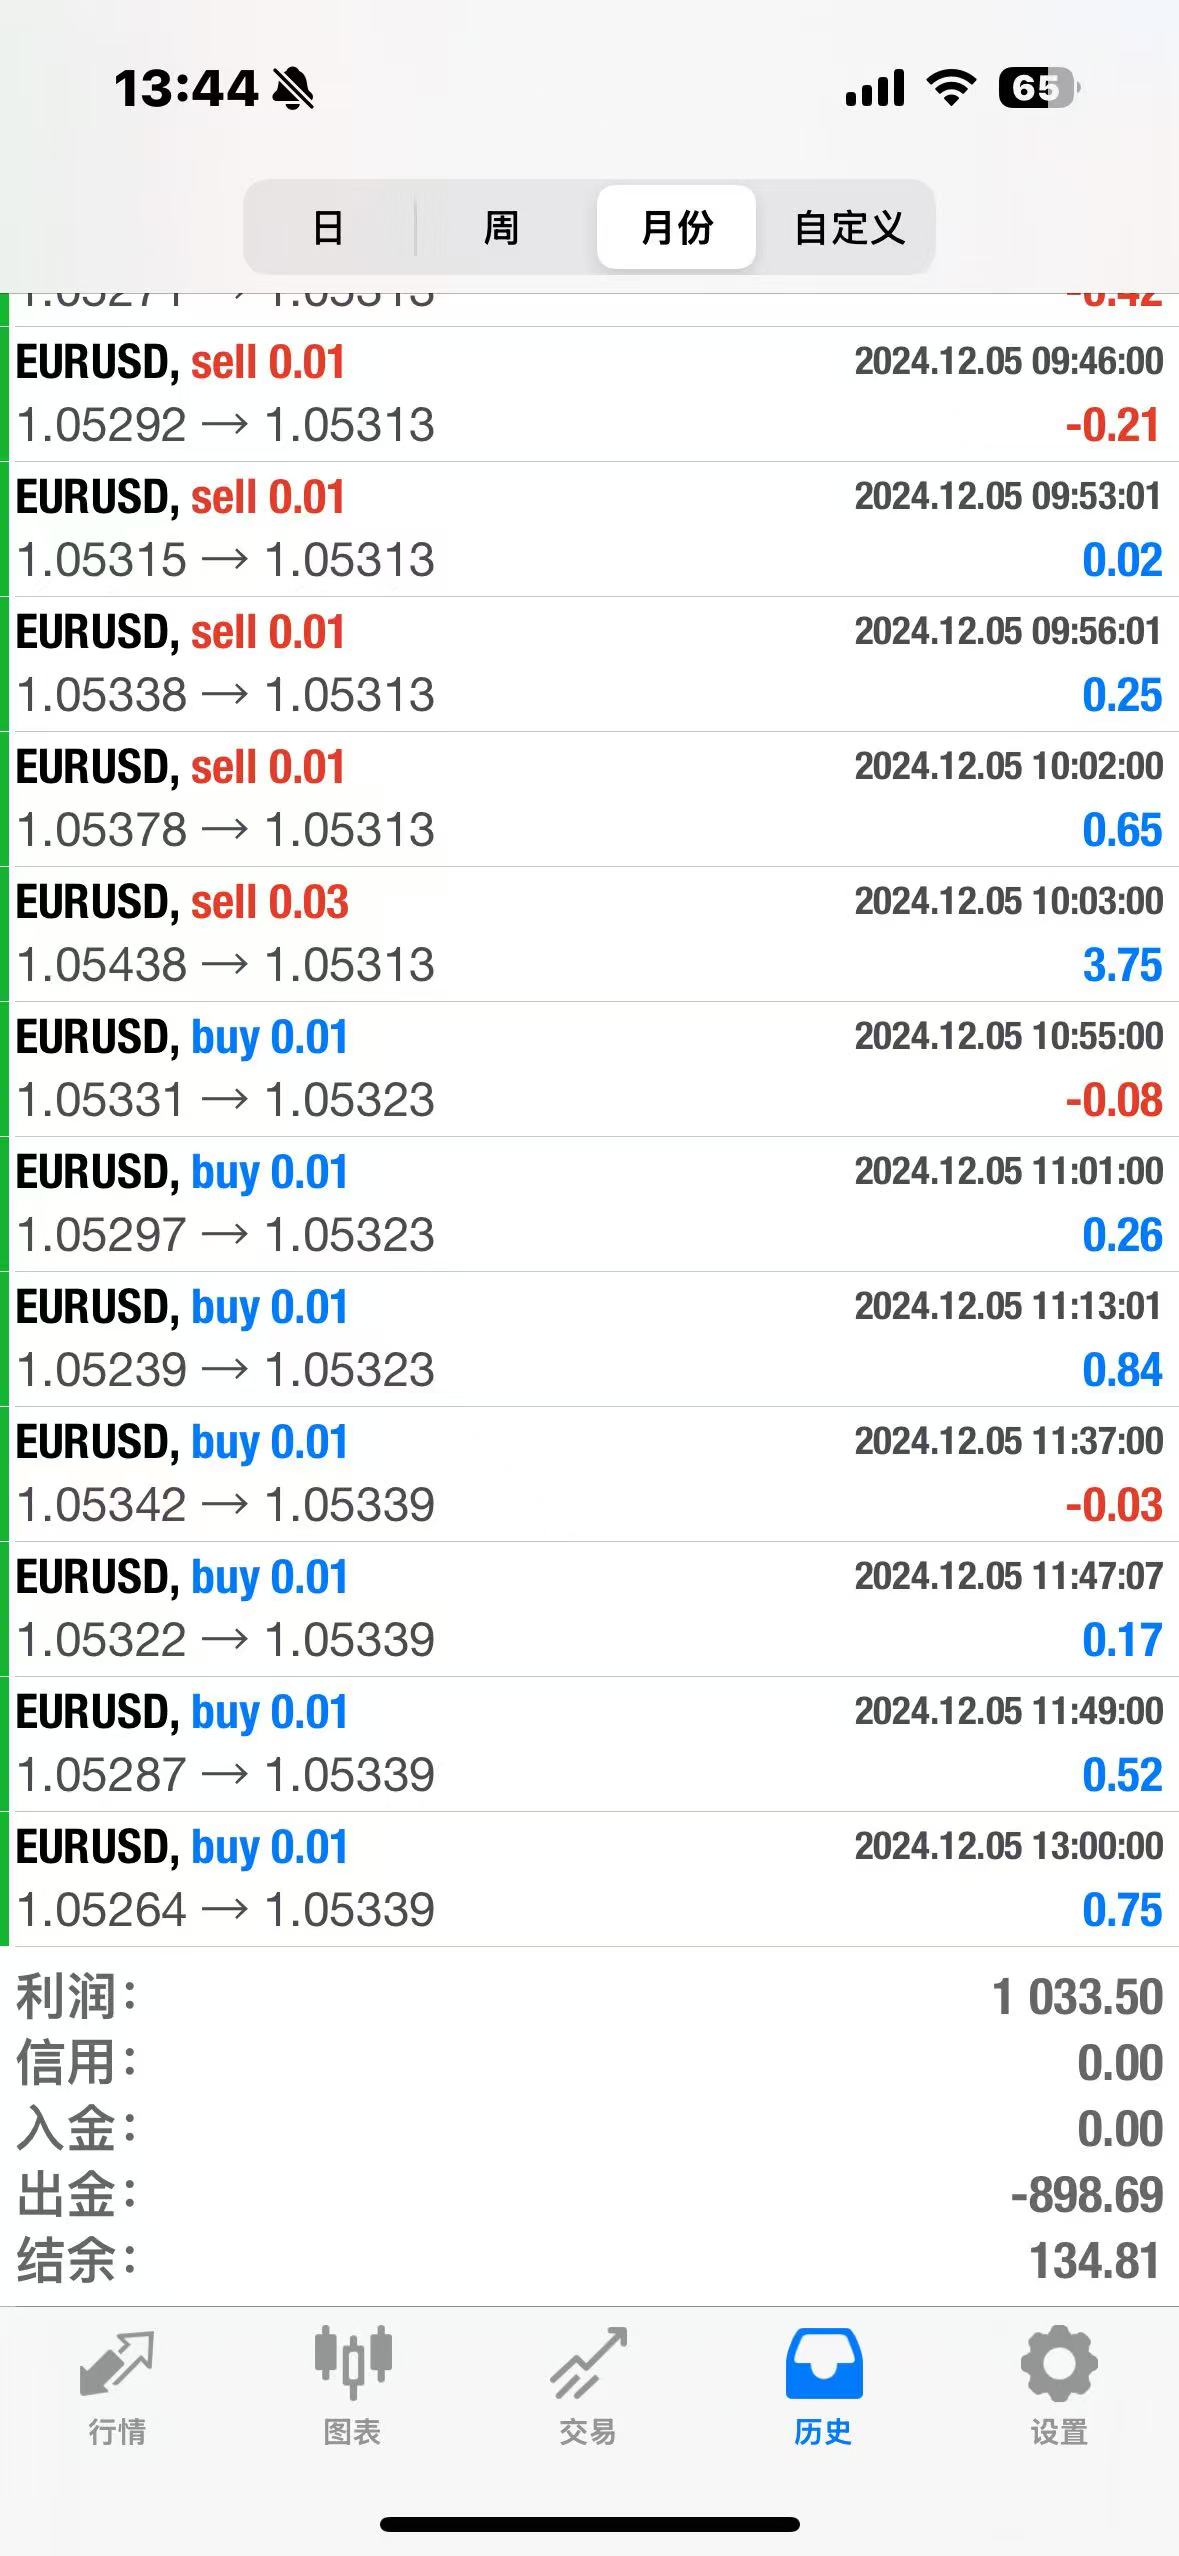
Task: Open the 图表 chart candlestick icon
Action: click(x=352, y=2364)
